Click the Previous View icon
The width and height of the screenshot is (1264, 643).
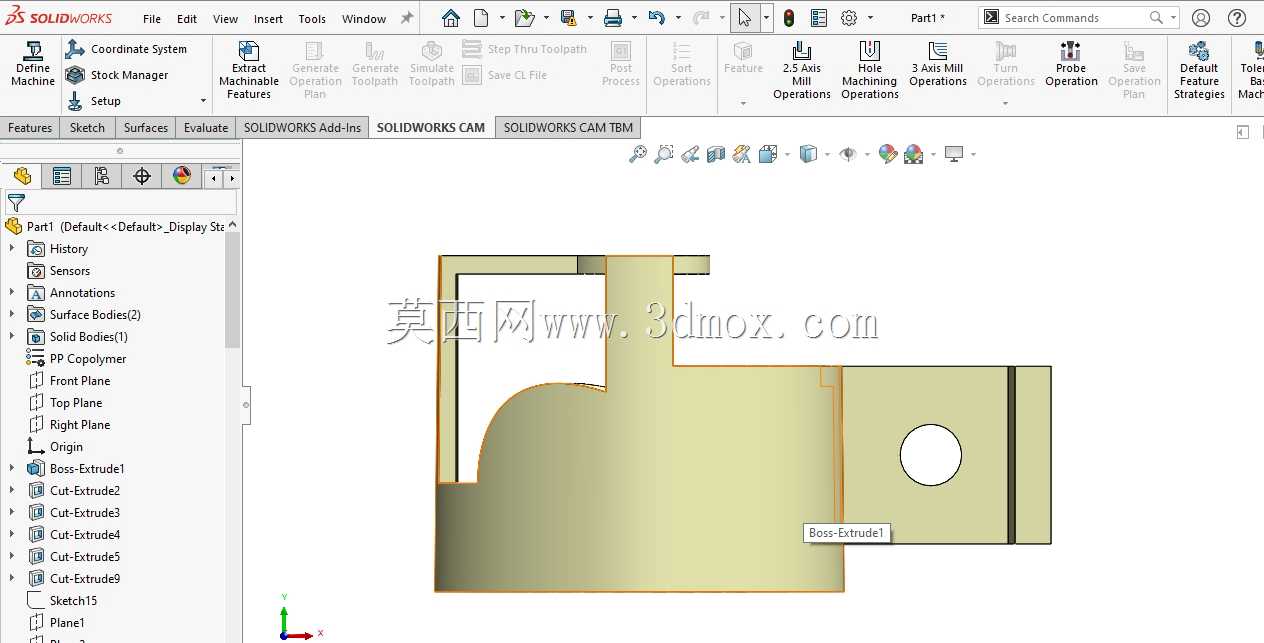689,154
